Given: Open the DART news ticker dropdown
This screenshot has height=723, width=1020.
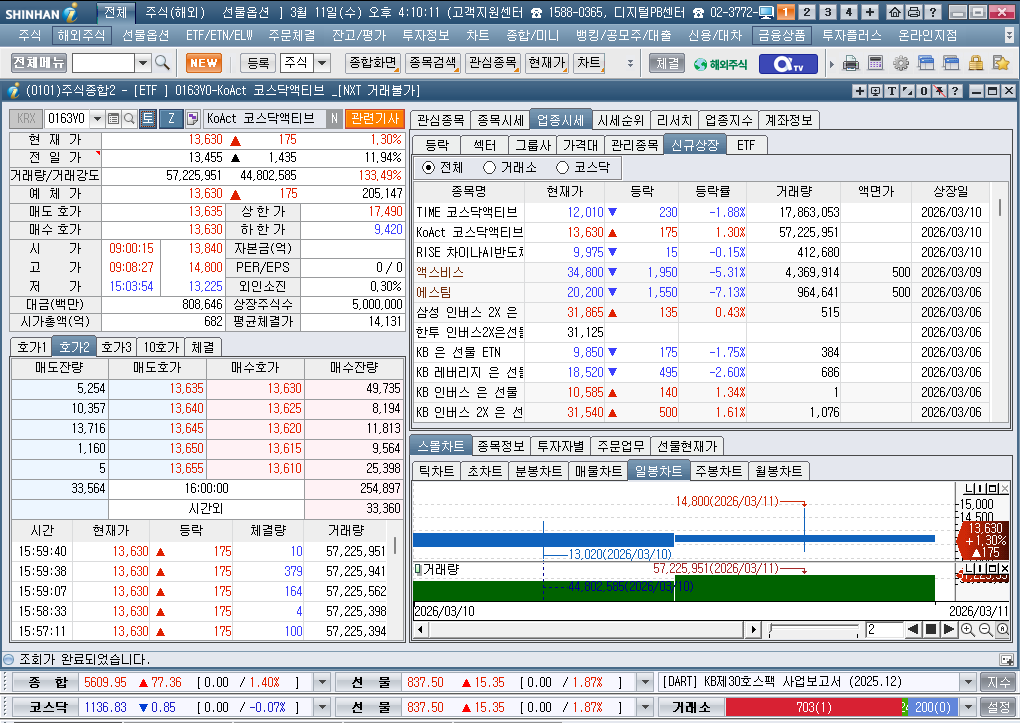Looking at the screenshot, I should coord(969,682).
